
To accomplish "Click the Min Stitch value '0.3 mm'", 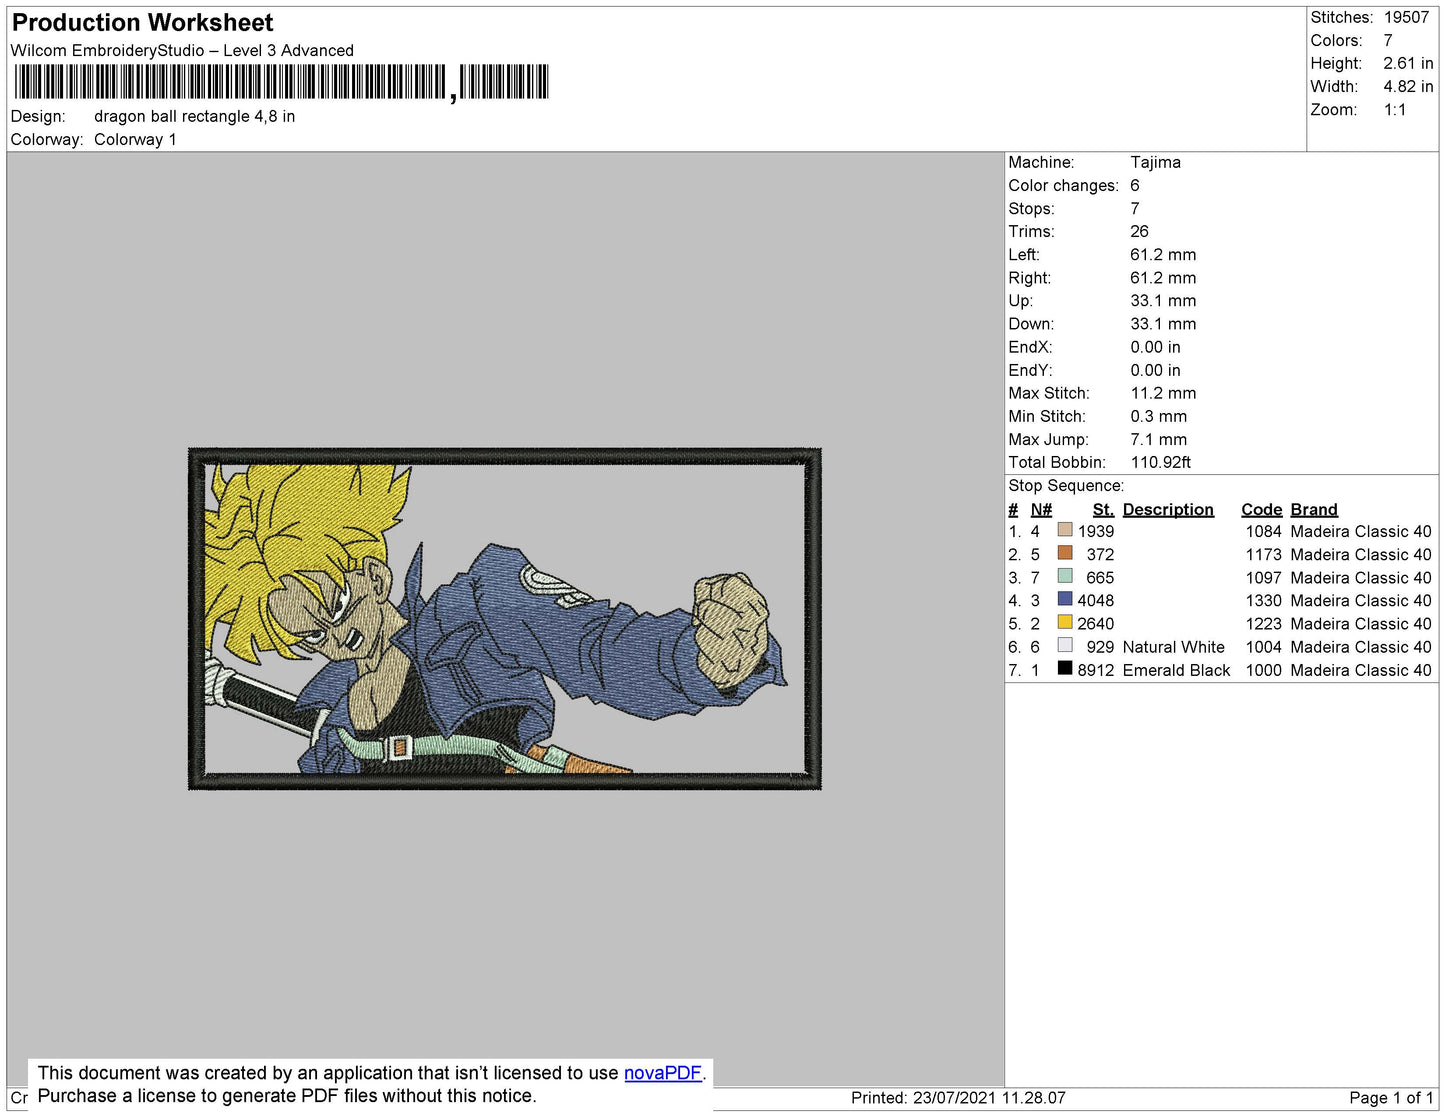I will click(1158, 416).
